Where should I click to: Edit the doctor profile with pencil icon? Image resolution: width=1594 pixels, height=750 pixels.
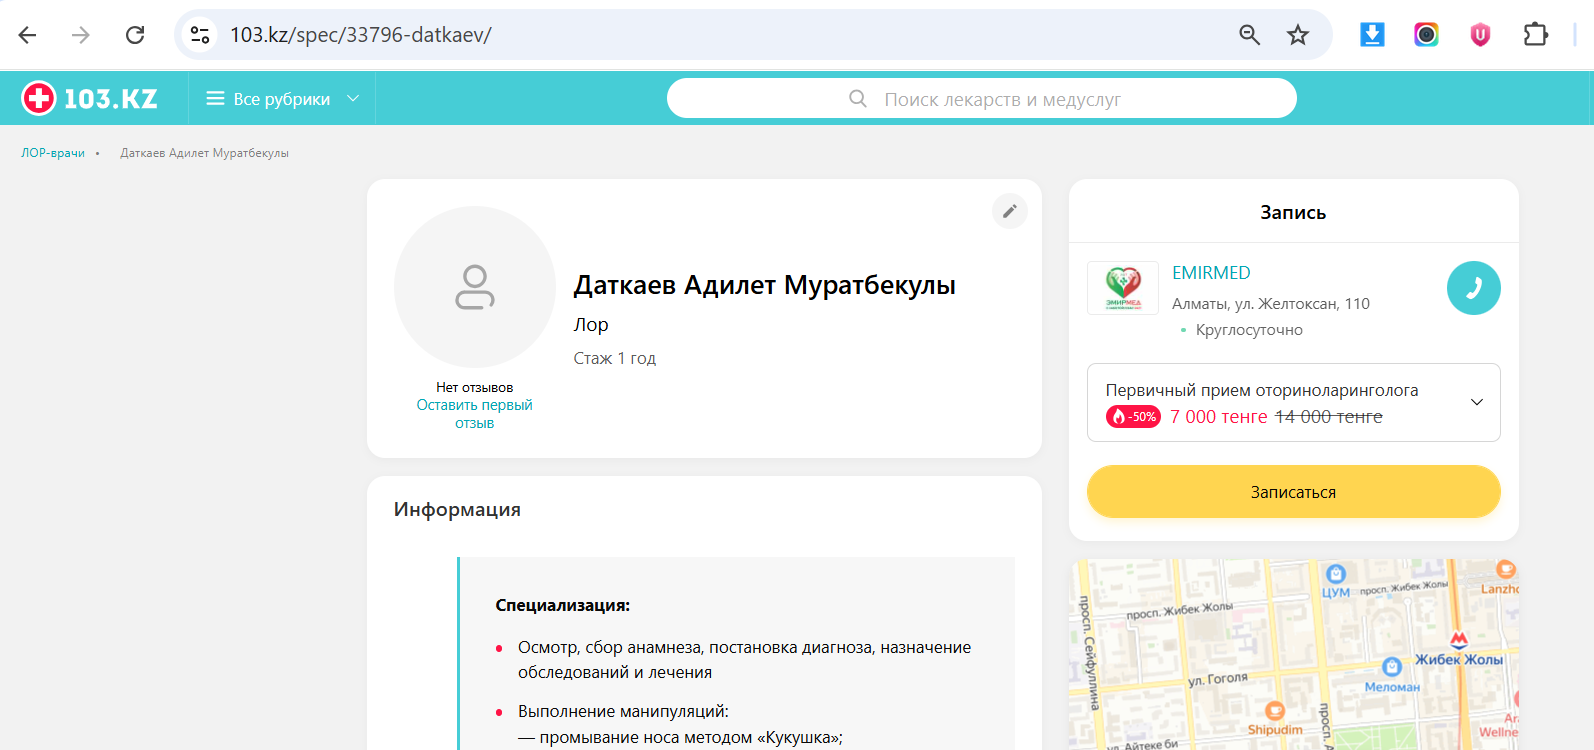(x=1010, y=211)
